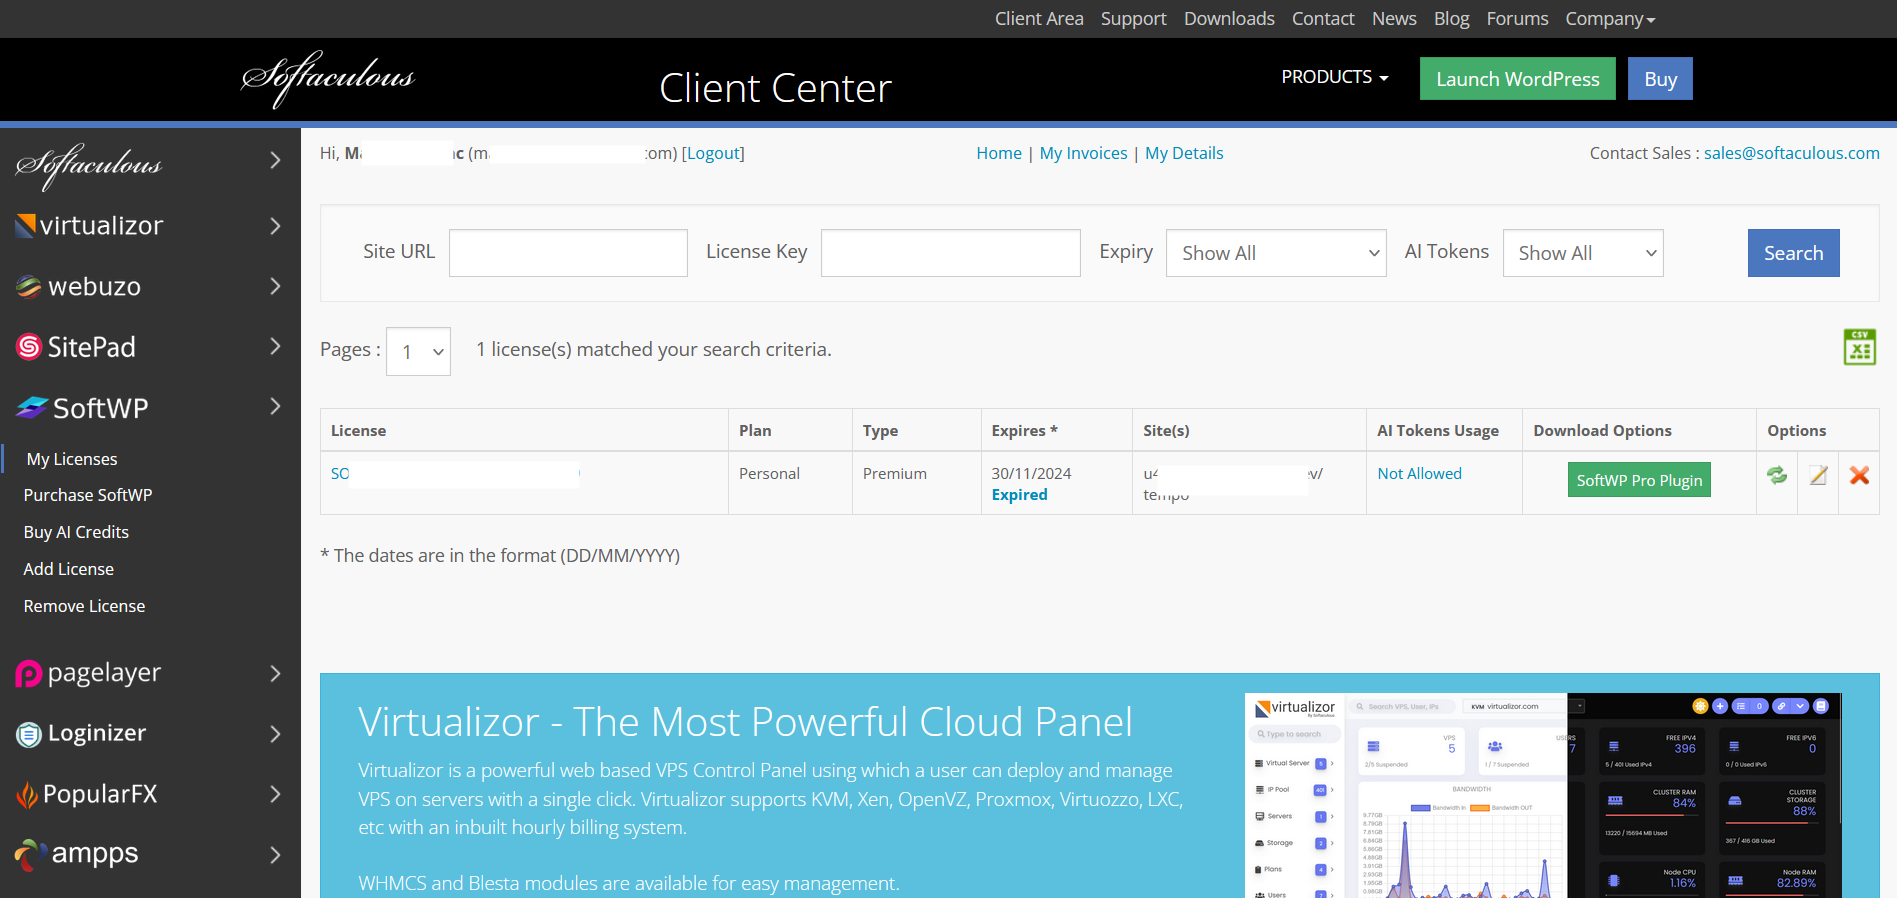This screenshot has width=1897, height=898.
Task: Expand the webuzo sidebar chevron
Action: point(275,286)
